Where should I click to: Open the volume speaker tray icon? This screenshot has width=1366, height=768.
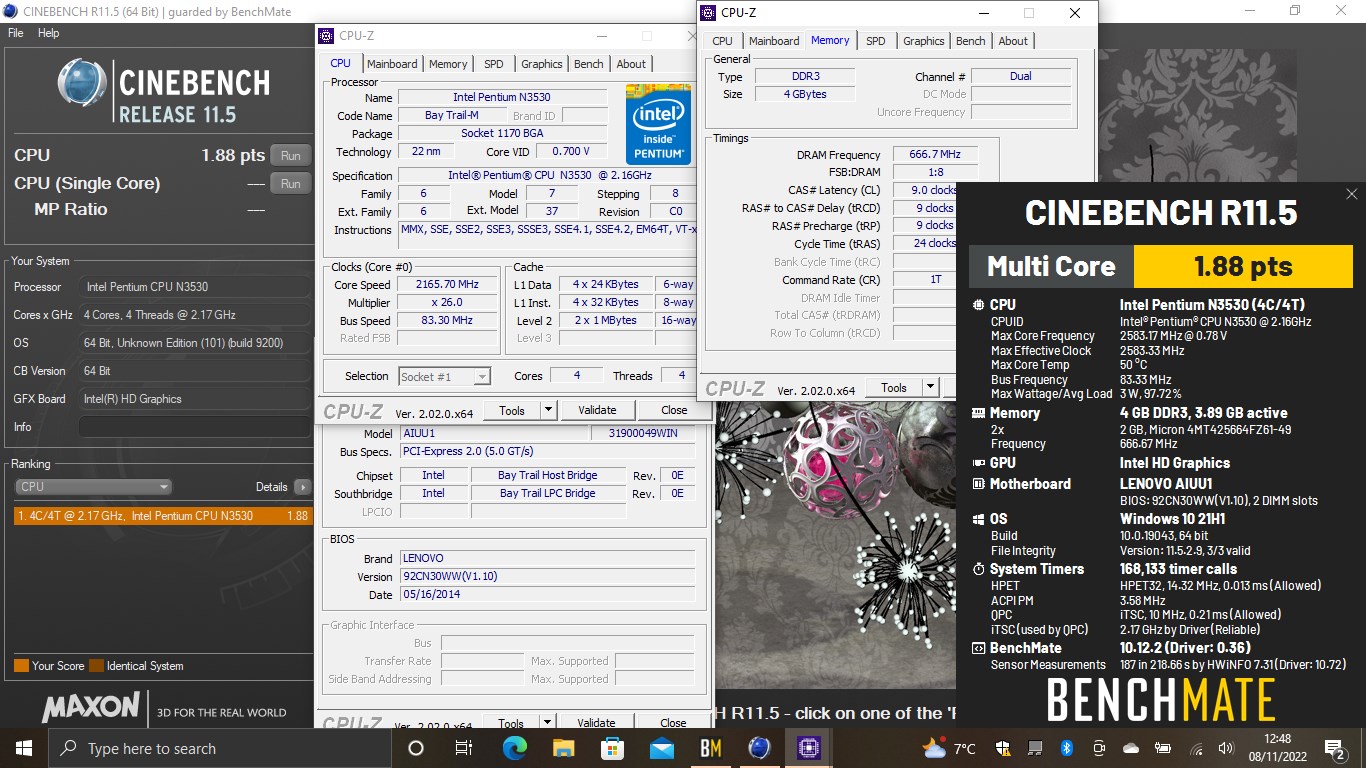[x=1226, y=748]
